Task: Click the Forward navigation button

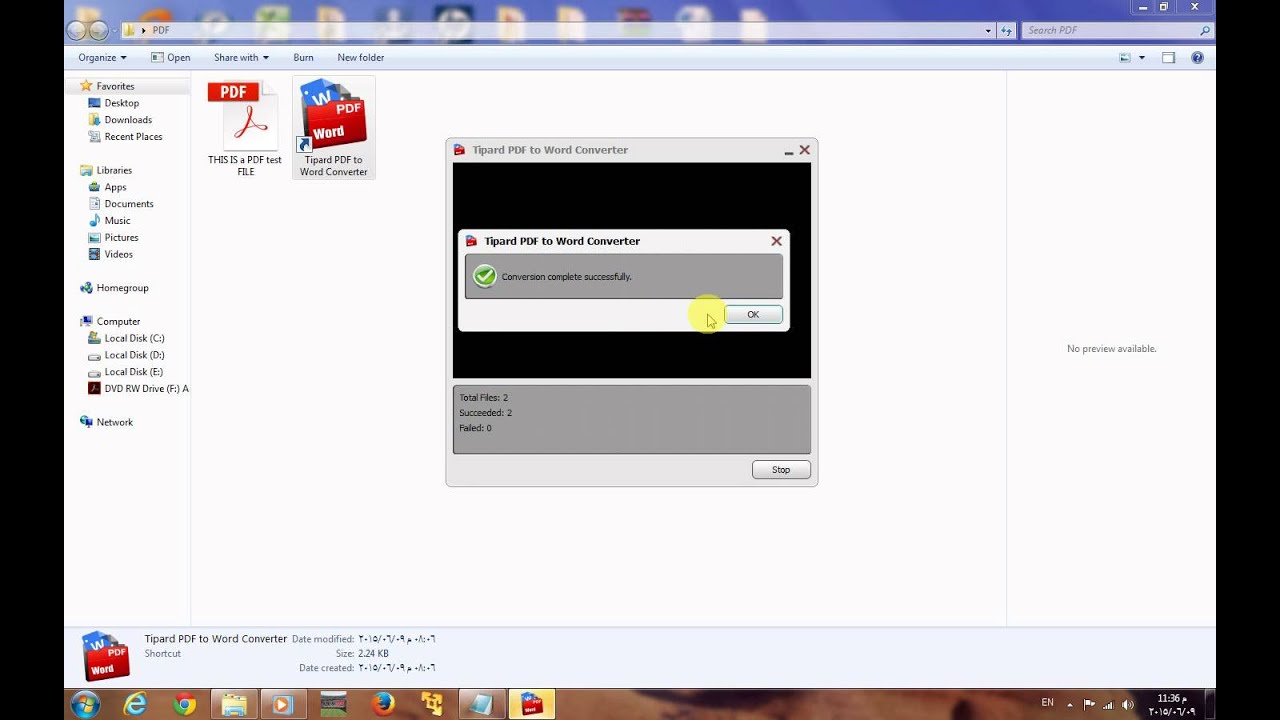Action: coord(98,30)
